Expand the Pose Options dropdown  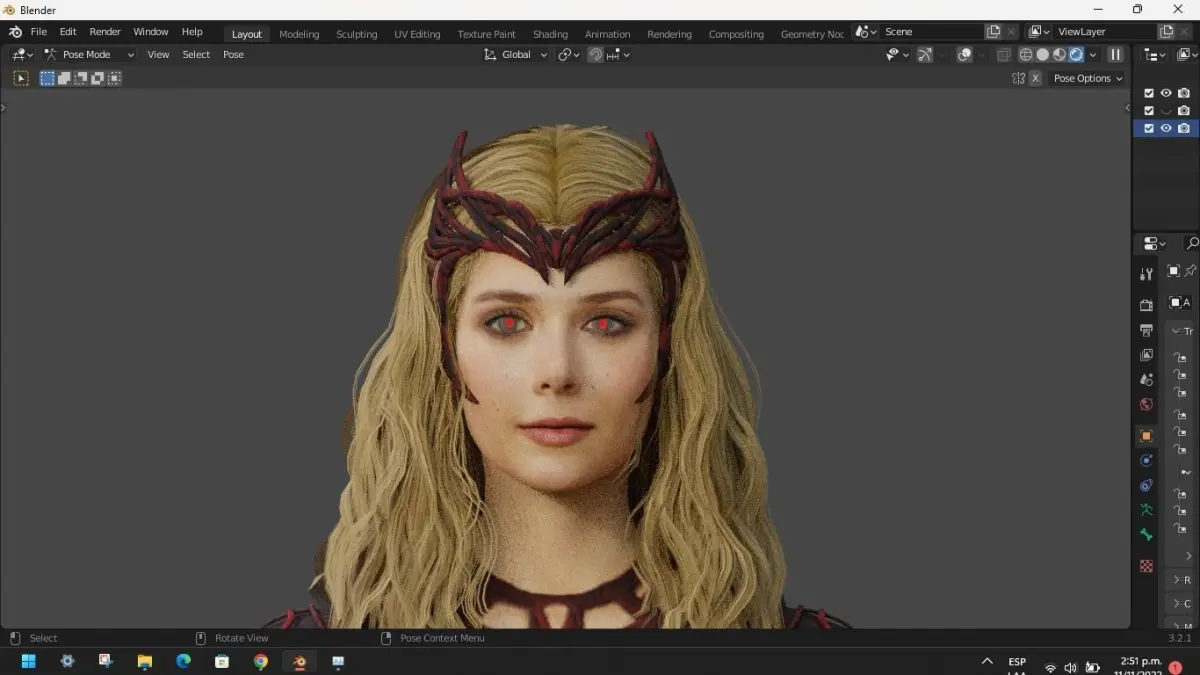click(1088, 78)
